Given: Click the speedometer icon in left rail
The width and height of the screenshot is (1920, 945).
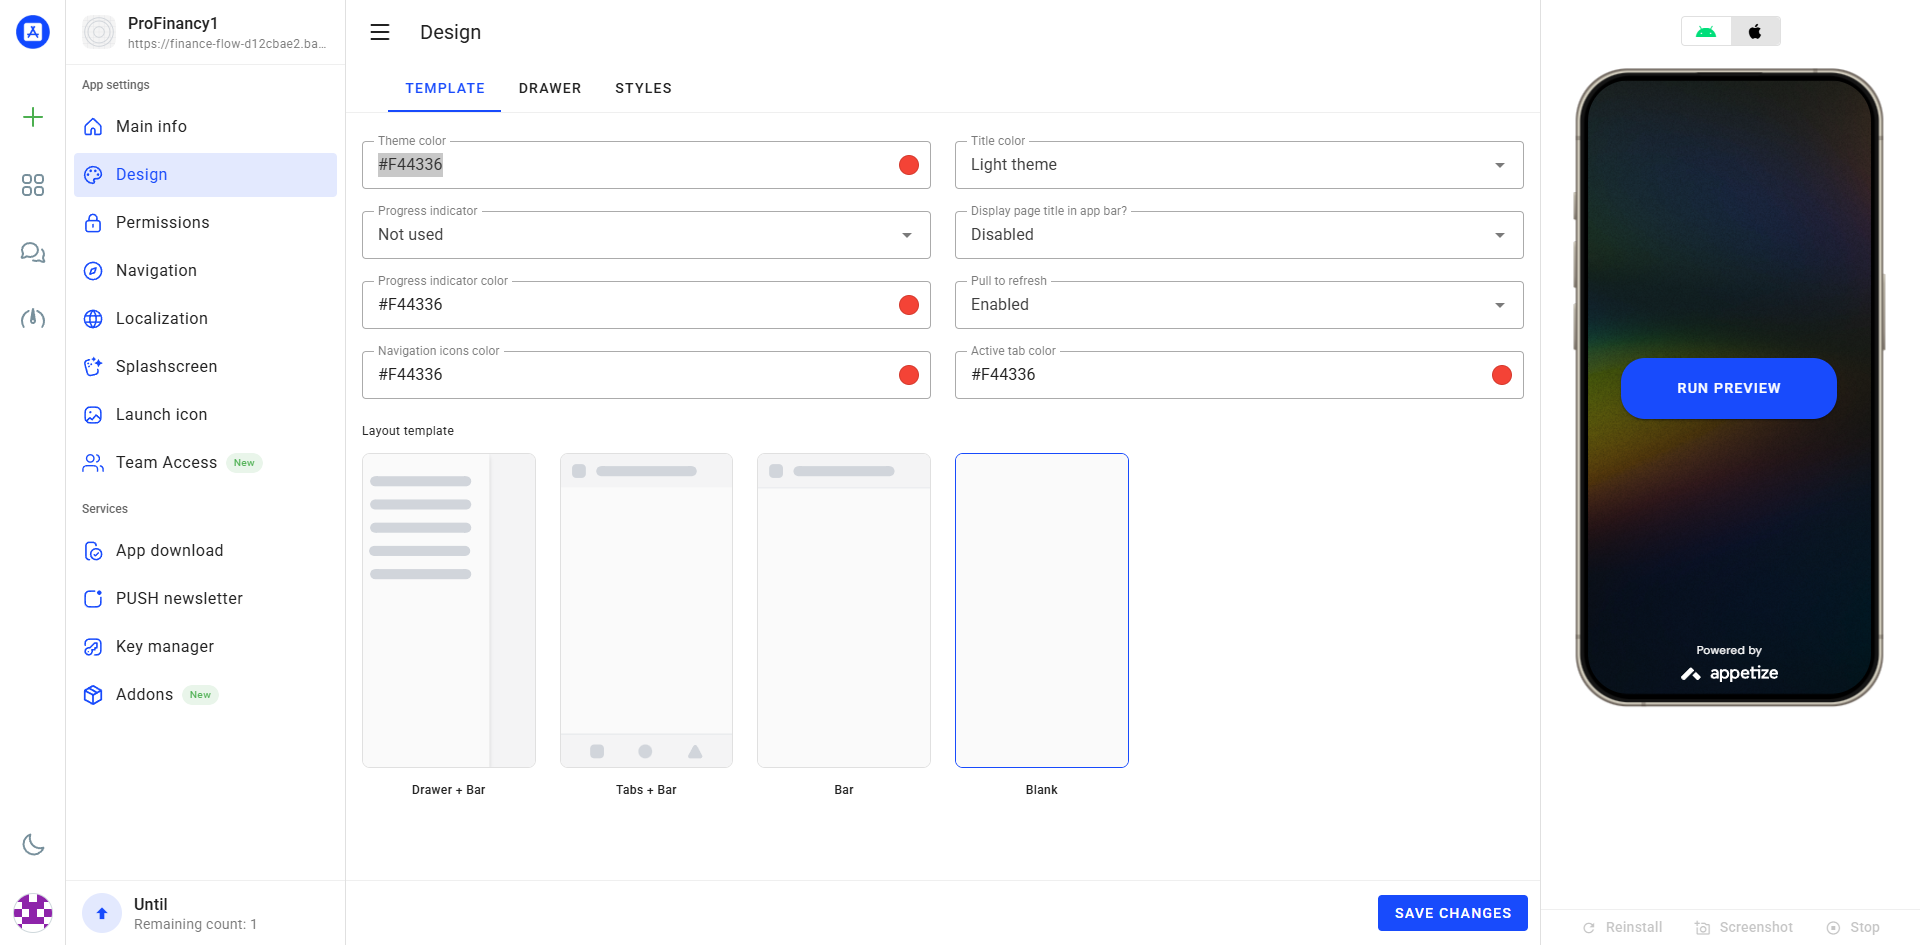Looking at the screenshot, I should pyautogui.click(x=33, y=319).
